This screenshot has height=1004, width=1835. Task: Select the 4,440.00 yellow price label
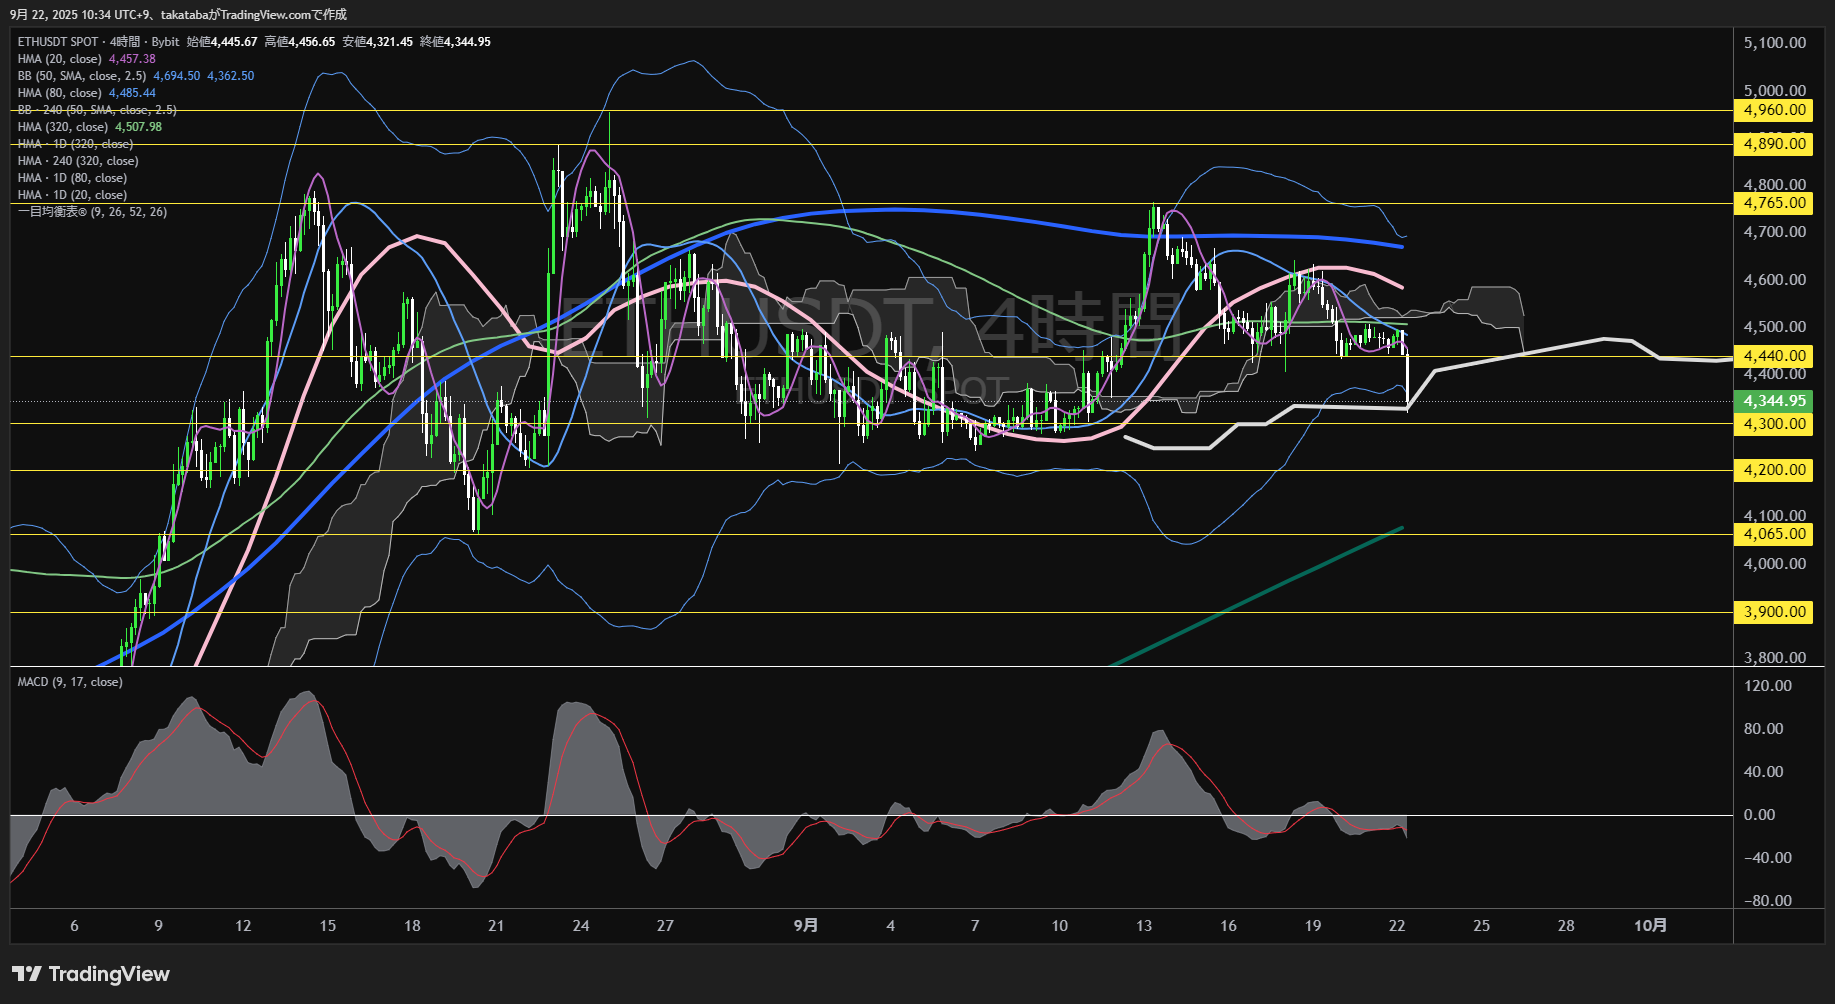(x=1773, y=356)
